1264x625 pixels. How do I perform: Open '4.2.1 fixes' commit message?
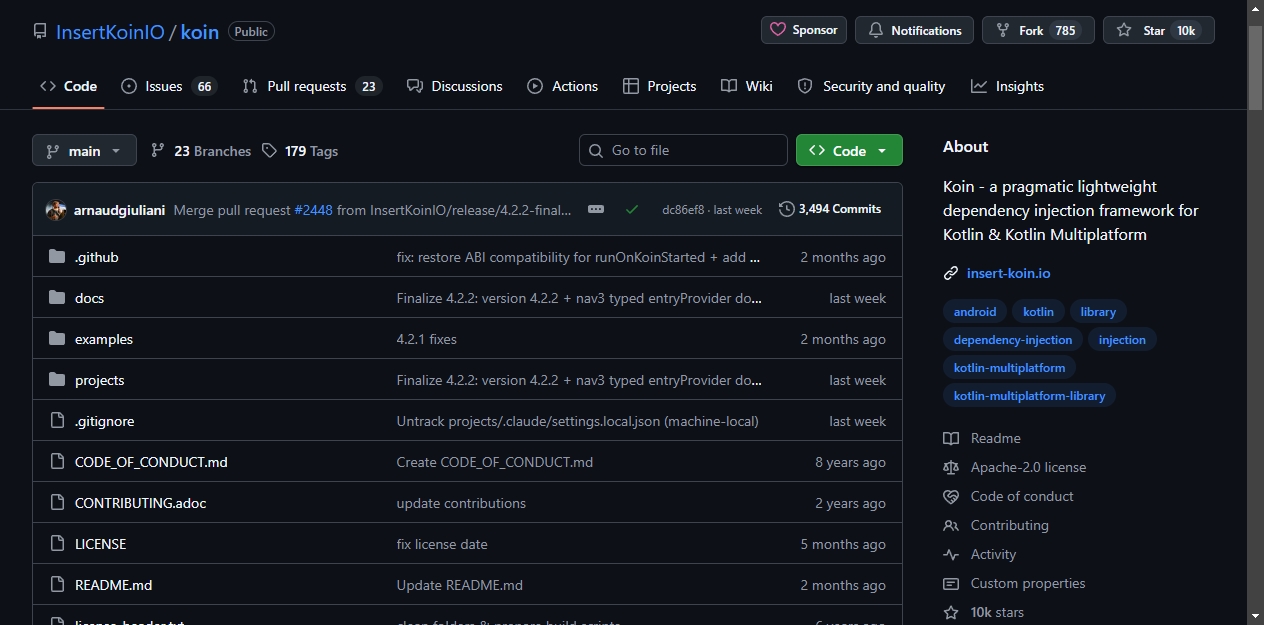click(427, 339)
